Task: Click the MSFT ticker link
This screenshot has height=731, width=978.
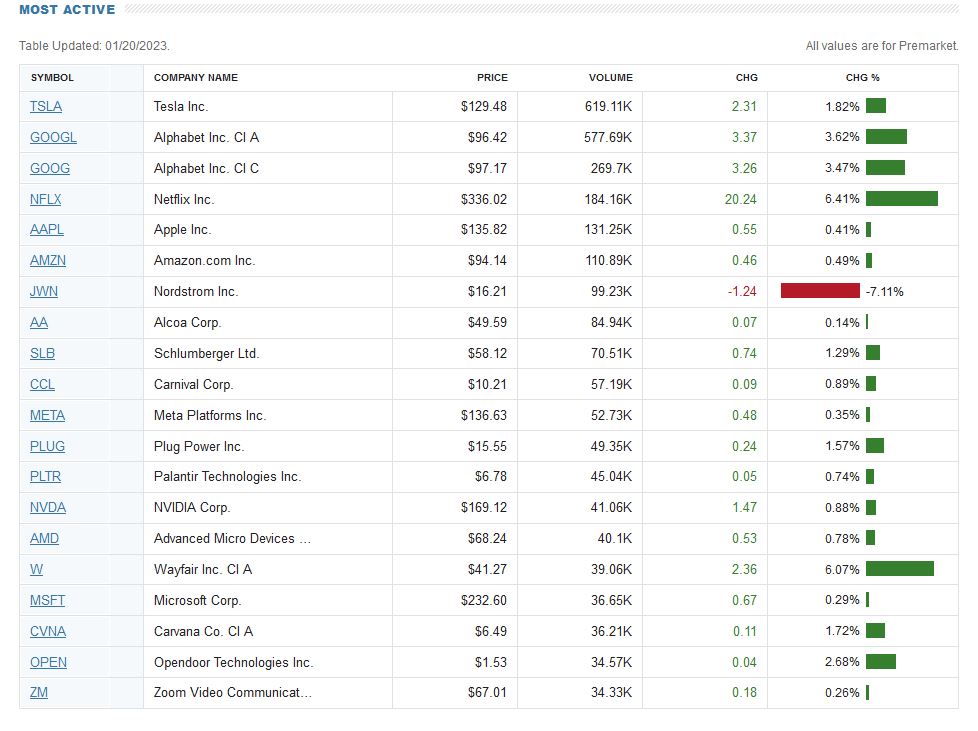Action: 47,600
